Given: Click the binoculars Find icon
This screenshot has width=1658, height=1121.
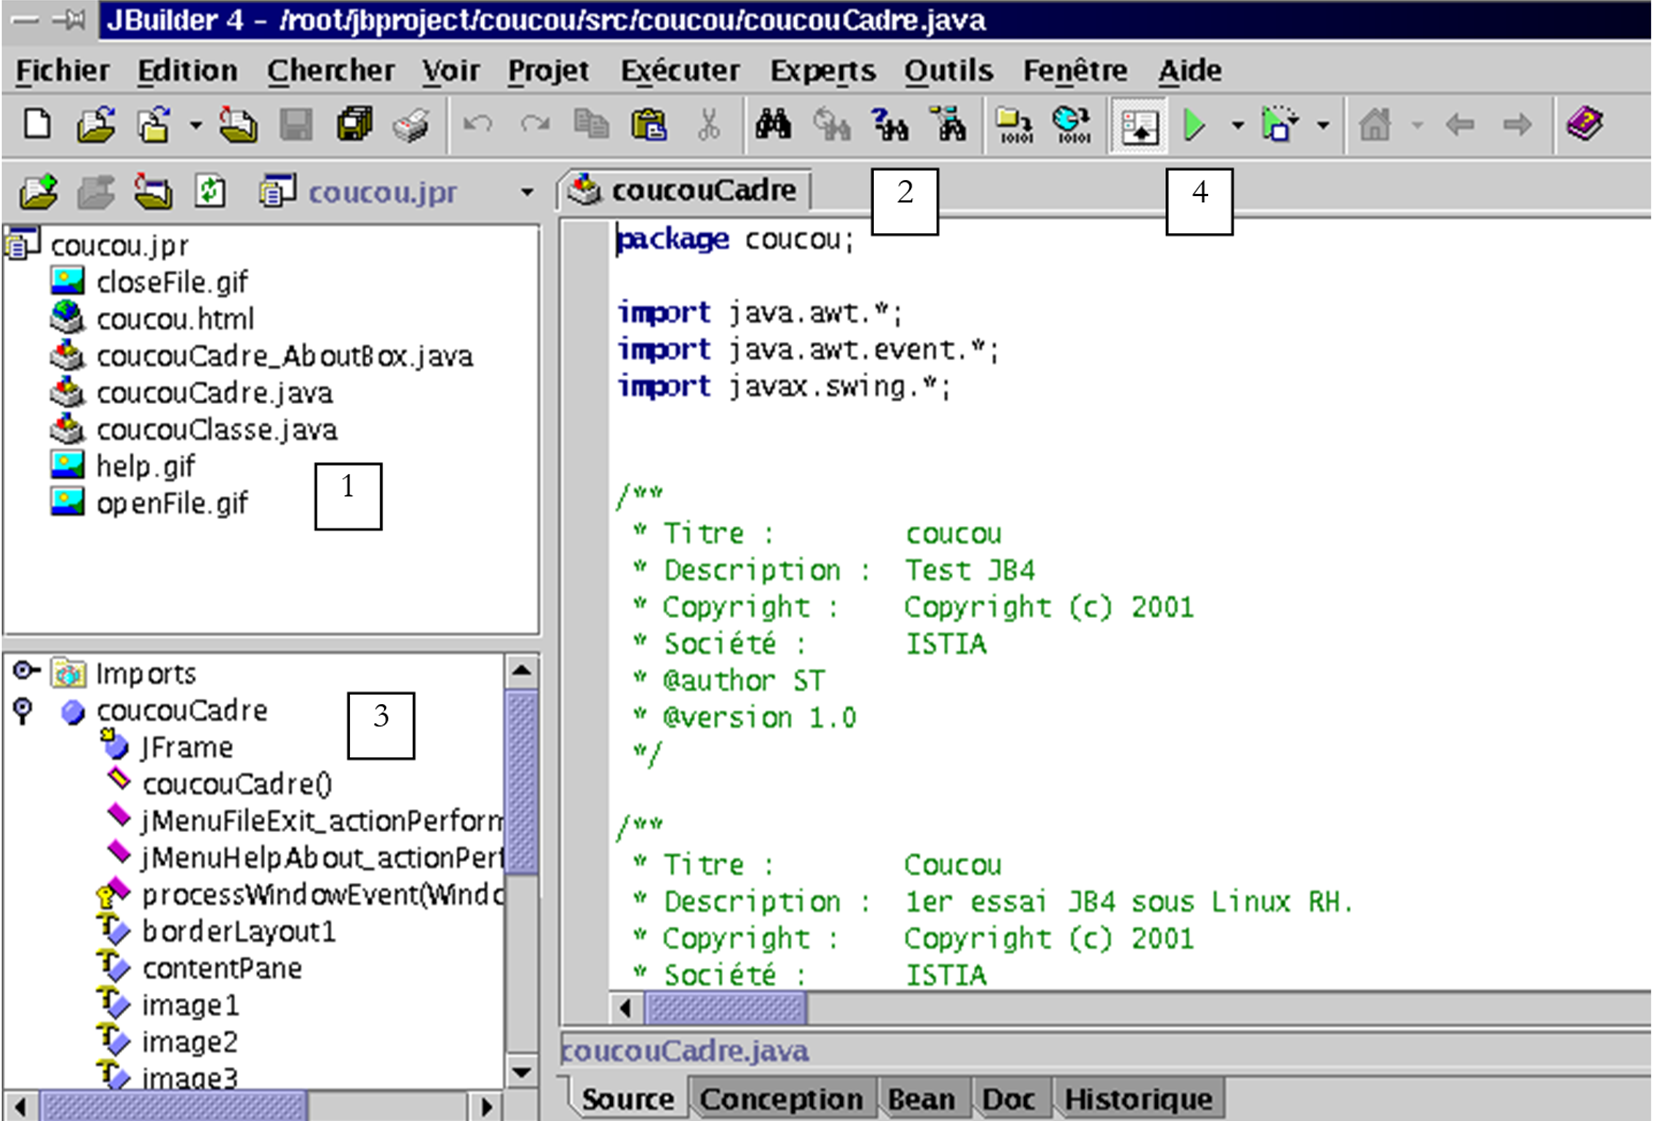Looking at the screenshot, I should pyautogui.click(x=772, y=125).
